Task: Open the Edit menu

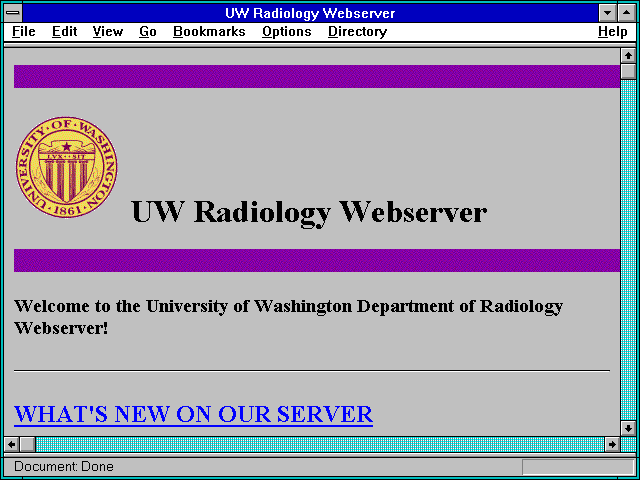Action: (64, 32)
